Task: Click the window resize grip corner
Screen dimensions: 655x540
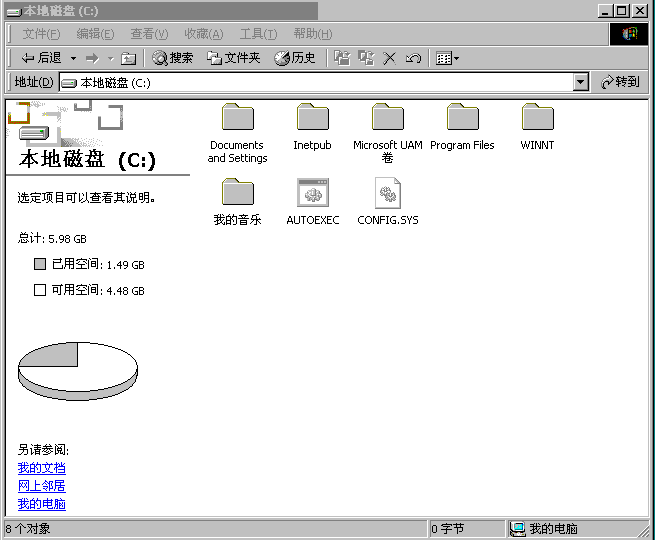Action: [643, 531]
